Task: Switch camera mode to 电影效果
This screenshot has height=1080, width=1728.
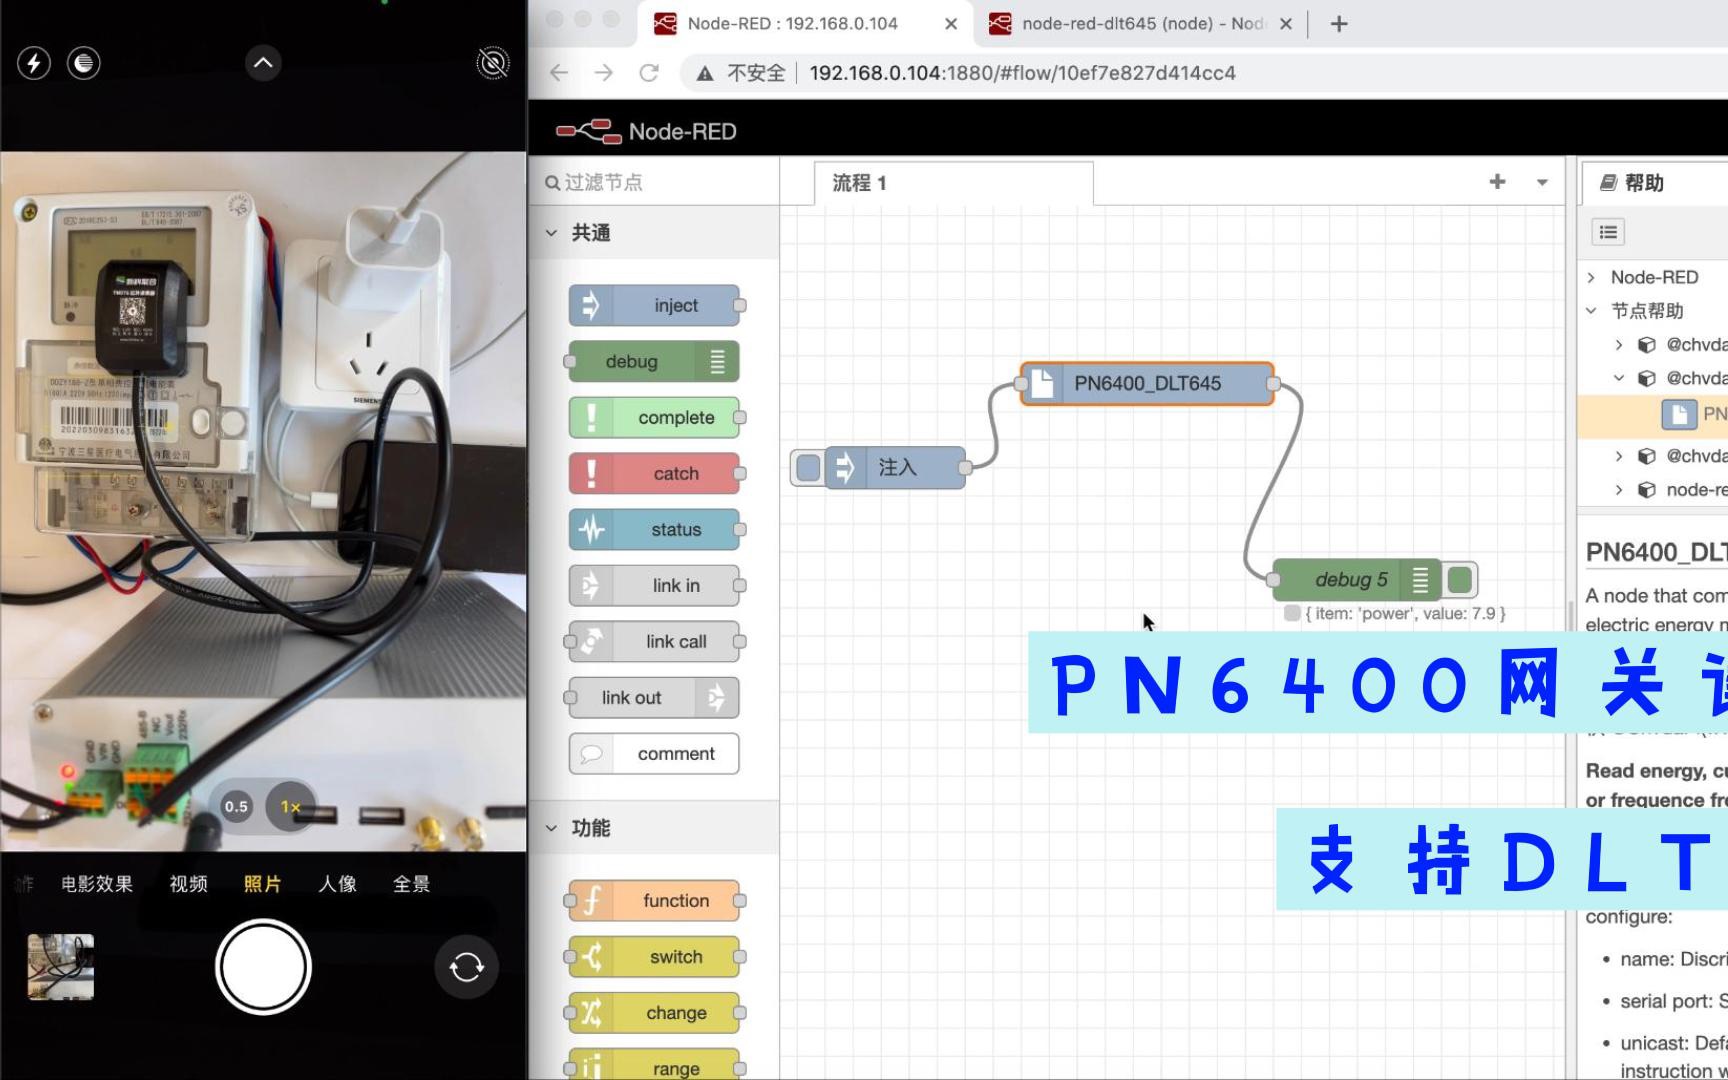Action: [x=97, y=884]
